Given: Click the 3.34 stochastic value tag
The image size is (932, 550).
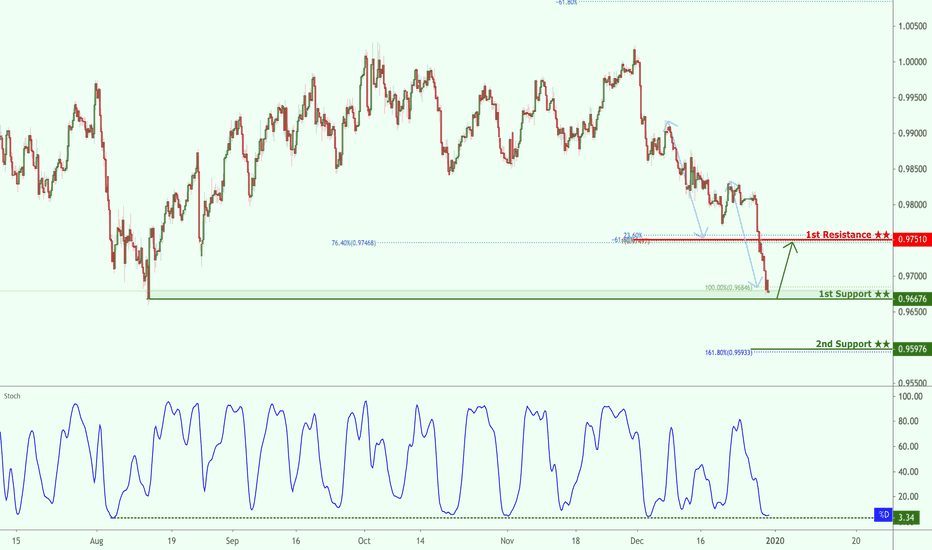Looking at the screenshot, I should coord(906,518).
